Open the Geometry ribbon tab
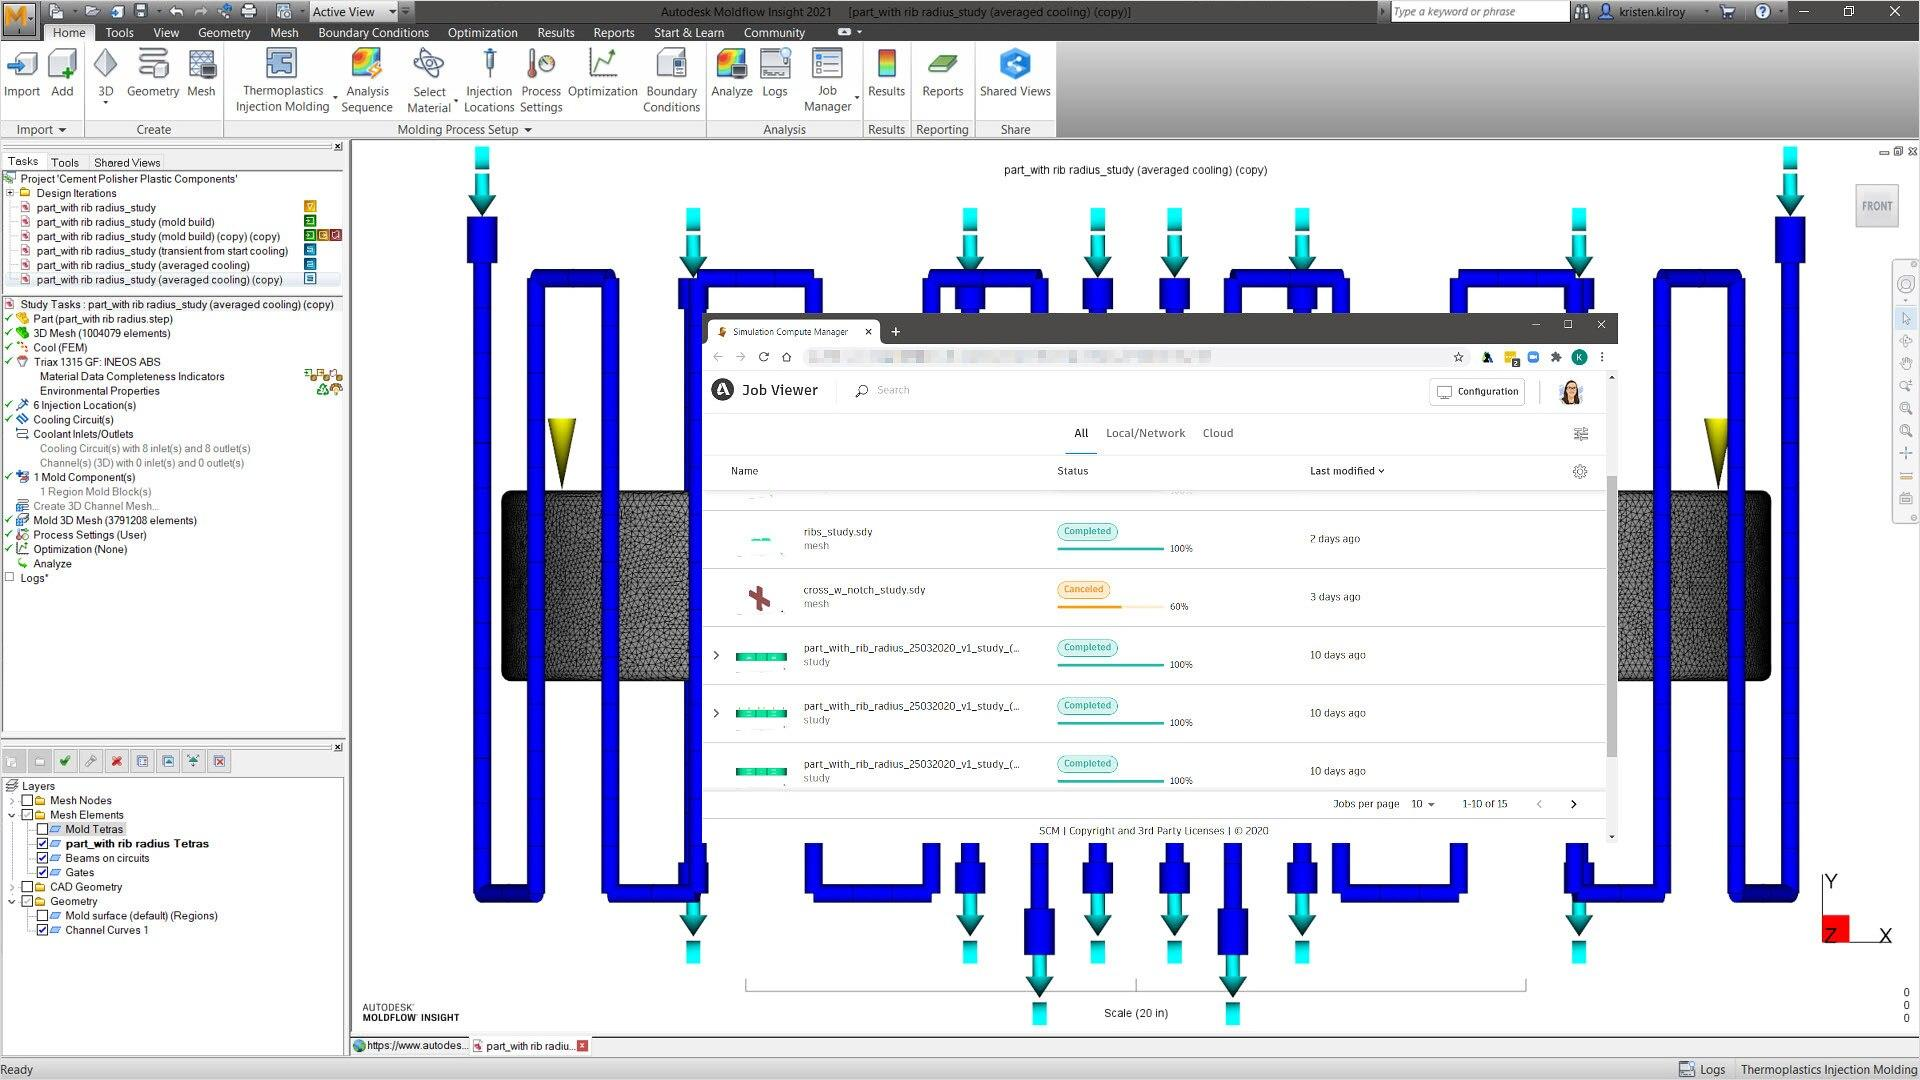Viewport: 1920px width, 1080px height. [224, 32]
